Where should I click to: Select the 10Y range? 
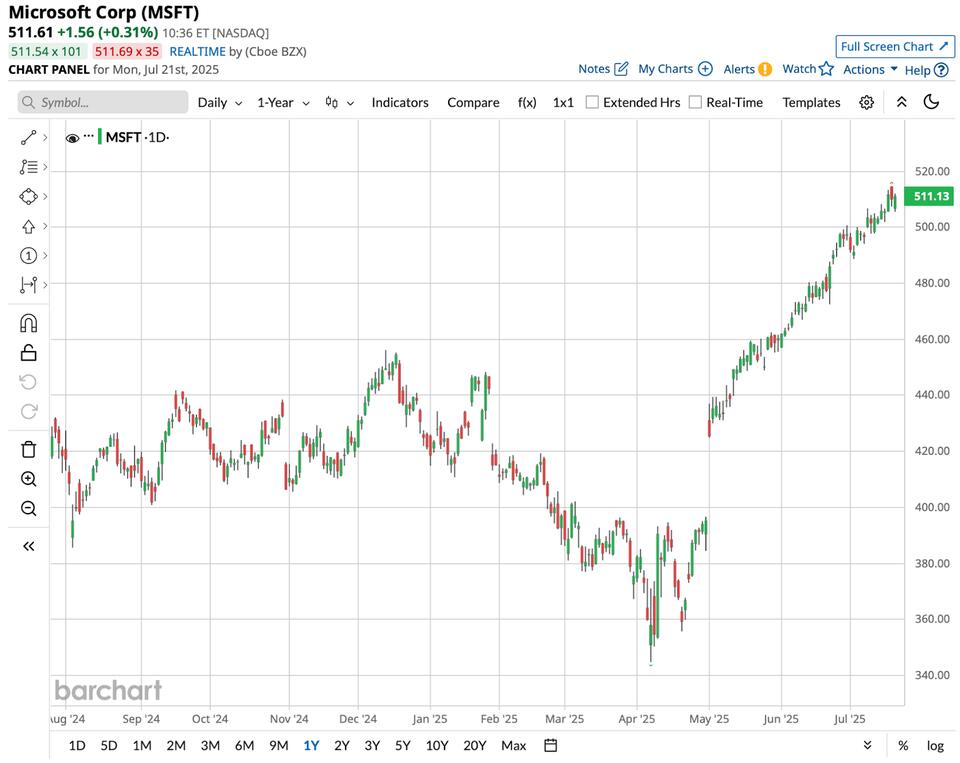437,745
